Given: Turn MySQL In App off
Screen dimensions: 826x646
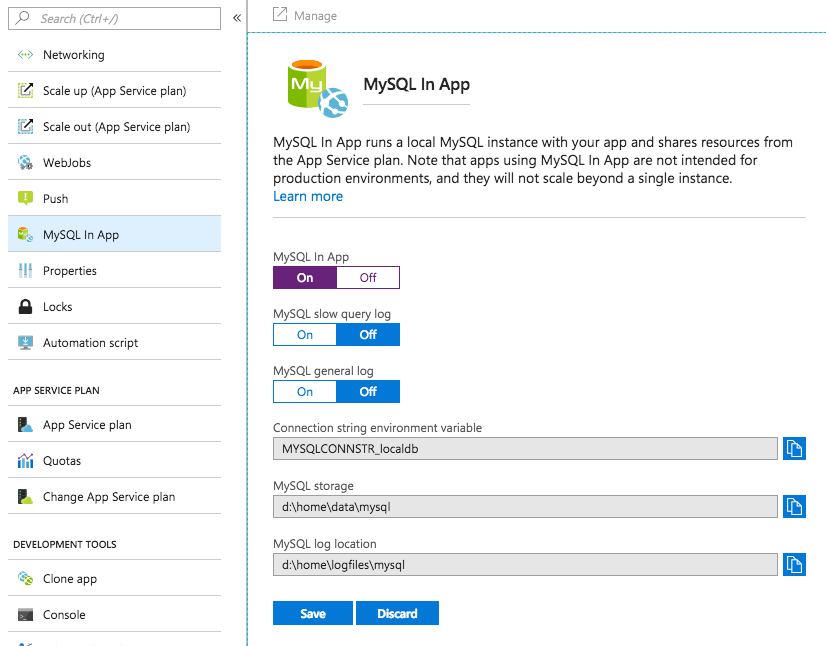Looking at the screenshot, I should click(368, 278).
